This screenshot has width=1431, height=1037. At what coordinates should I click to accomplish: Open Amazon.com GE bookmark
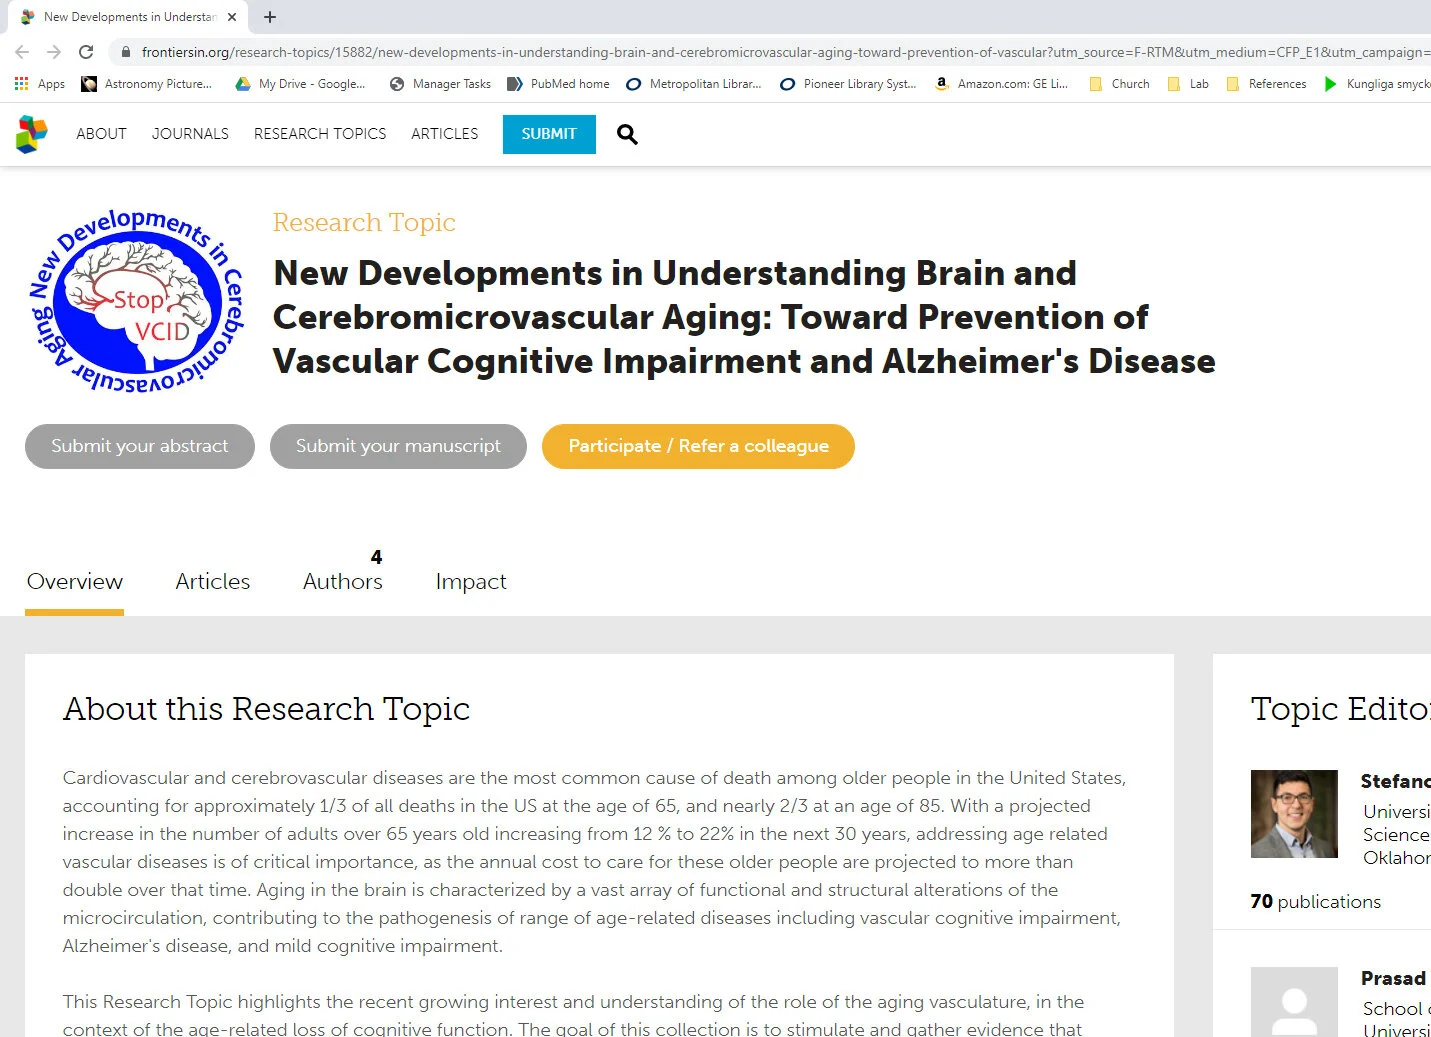point(1001,84)
